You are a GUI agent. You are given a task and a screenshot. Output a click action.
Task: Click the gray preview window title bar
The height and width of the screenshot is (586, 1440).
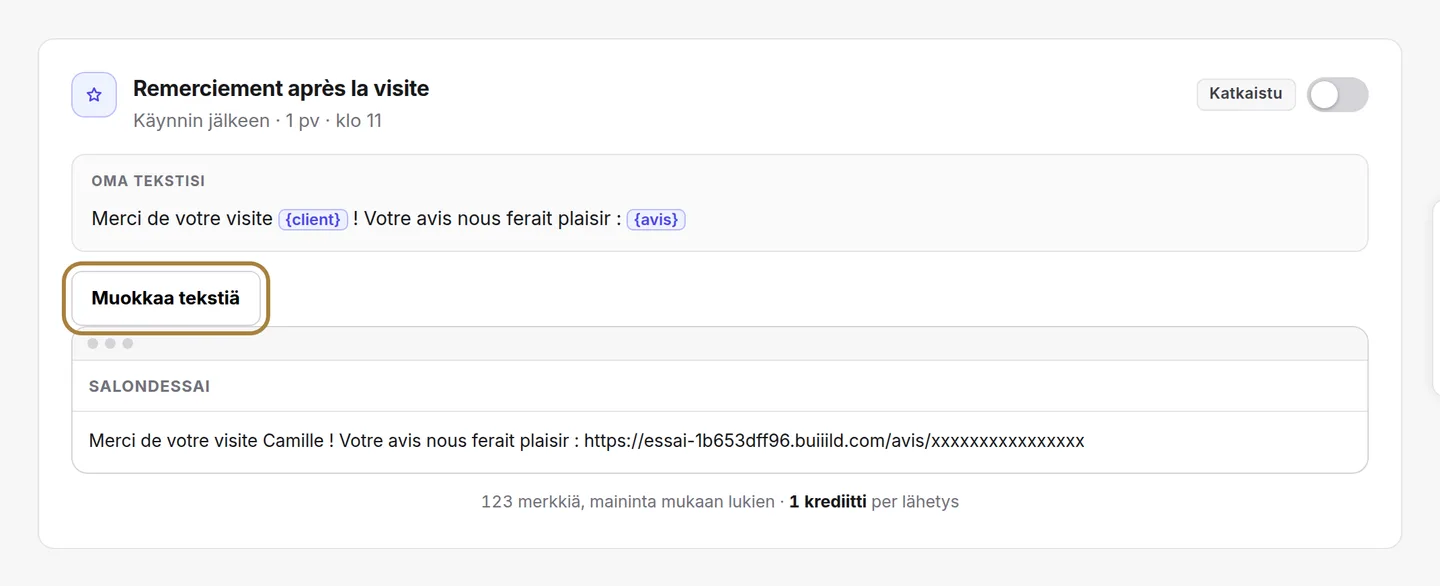pyautogui.click(x=720, y=344)
